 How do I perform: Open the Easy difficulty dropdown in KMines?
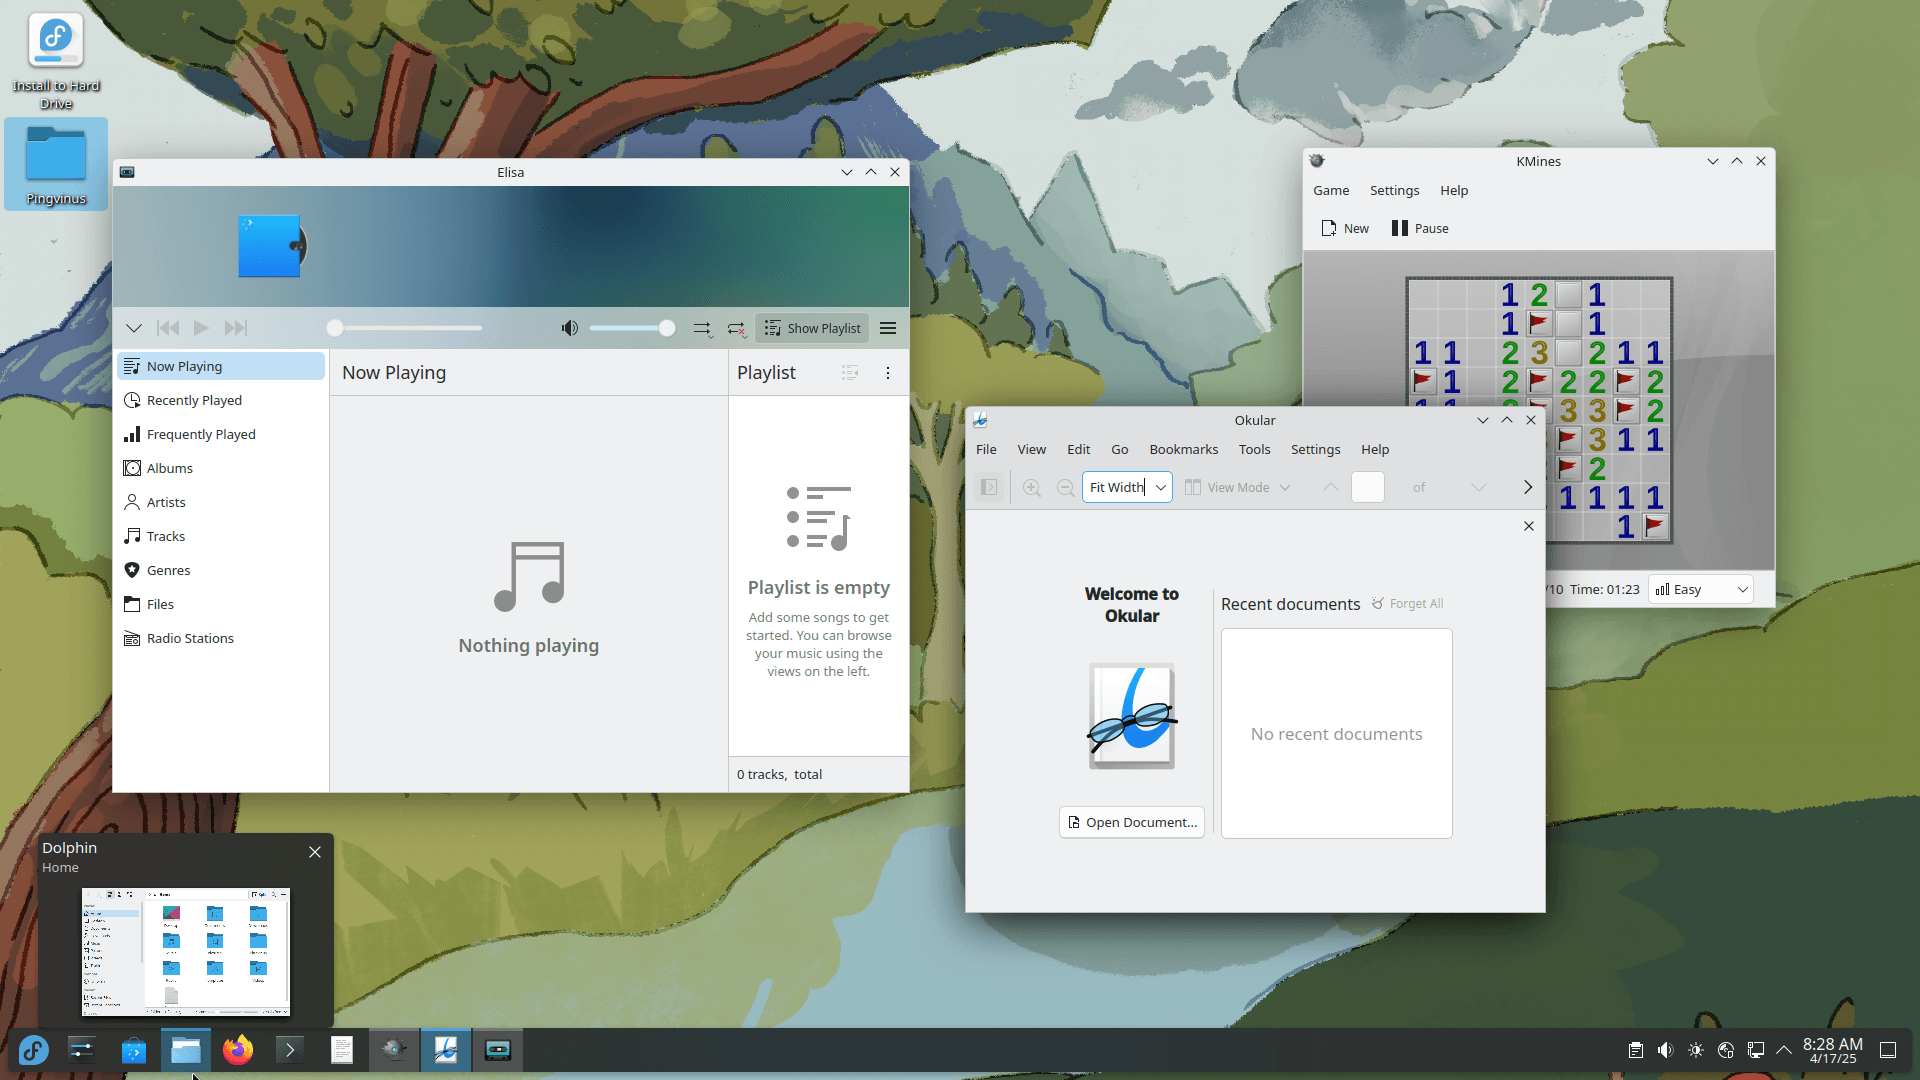coord(1701,589)
